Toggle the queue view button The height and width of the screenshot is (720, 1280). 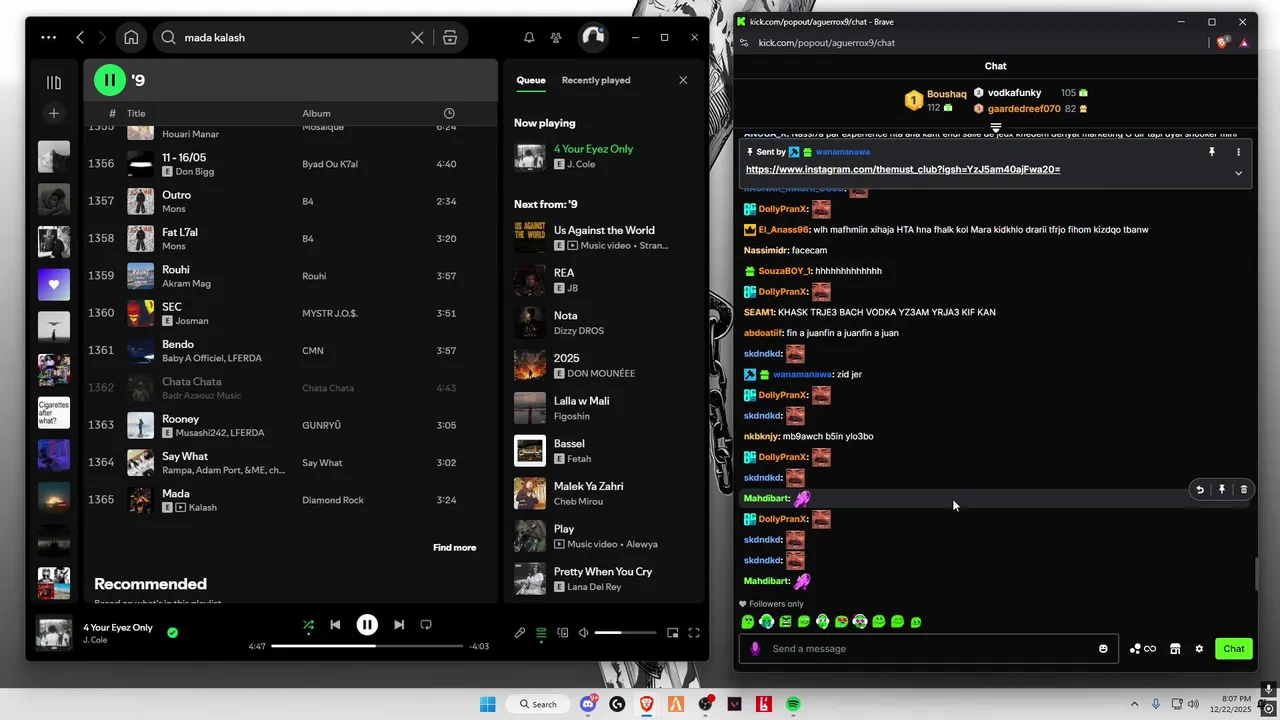point(541,632)
